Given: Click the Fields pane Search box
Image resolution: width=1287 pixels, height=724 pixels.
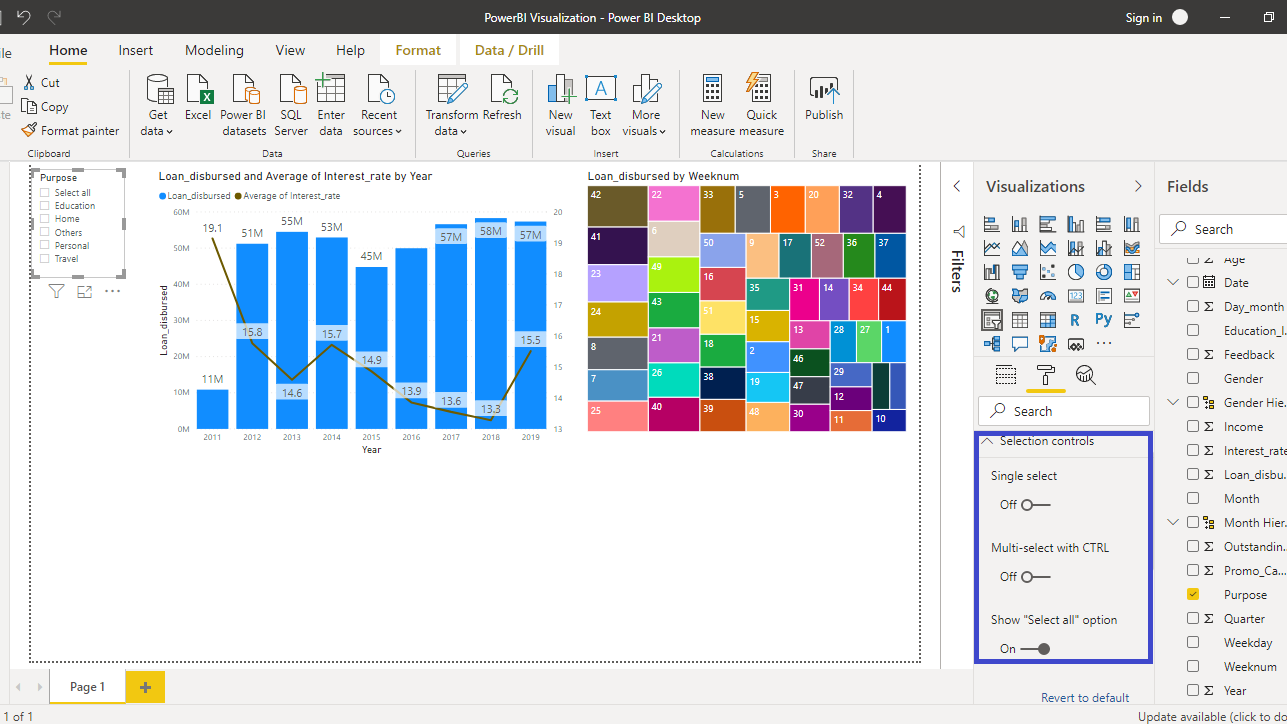Looking at the screenshot, I should (1223, 229).
